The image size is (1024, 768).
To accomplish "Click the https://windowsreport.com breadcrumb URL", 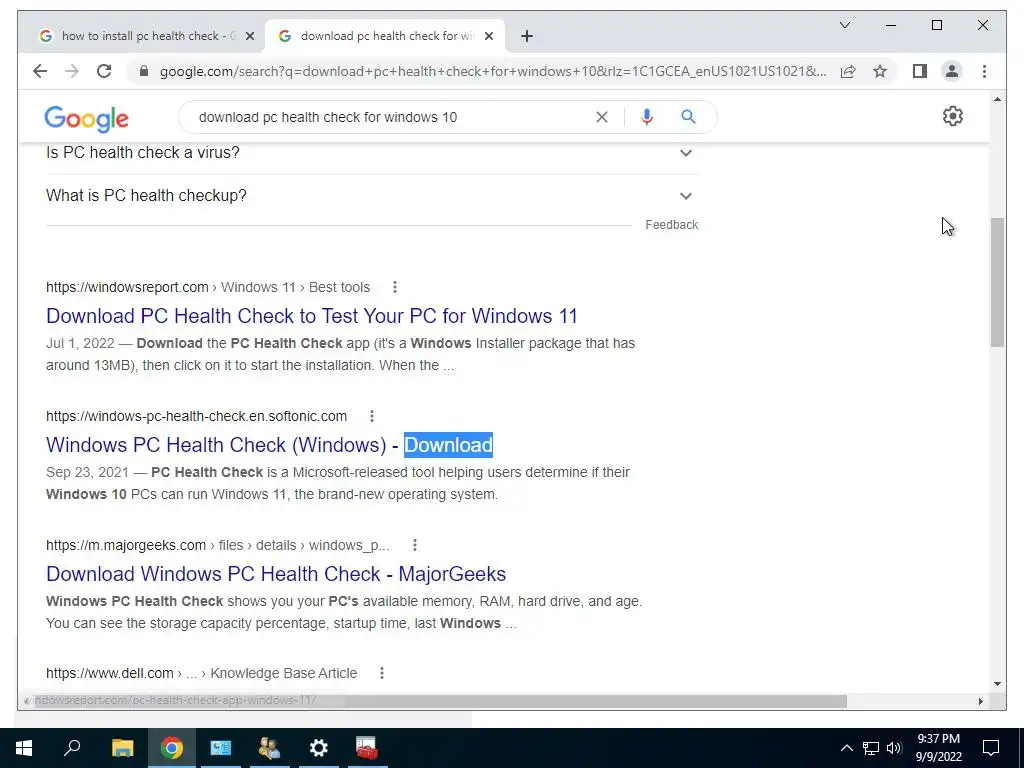I will click(127, 287).
